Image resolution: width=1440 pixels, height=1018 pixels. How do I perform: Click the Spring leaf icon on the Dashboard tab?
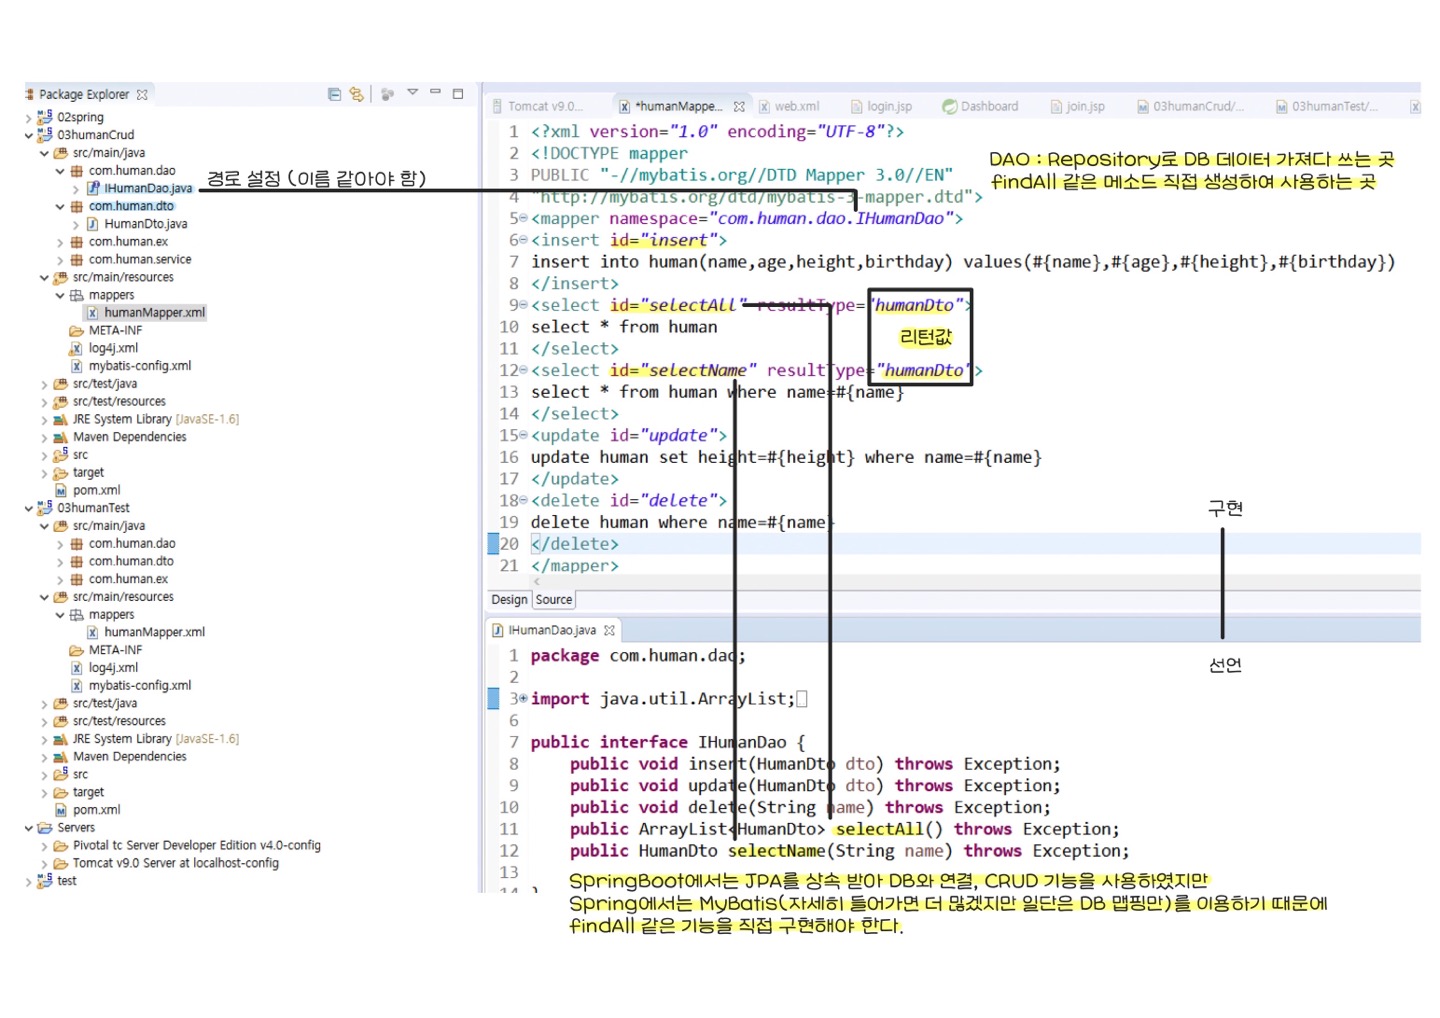[x=949, y=105]
